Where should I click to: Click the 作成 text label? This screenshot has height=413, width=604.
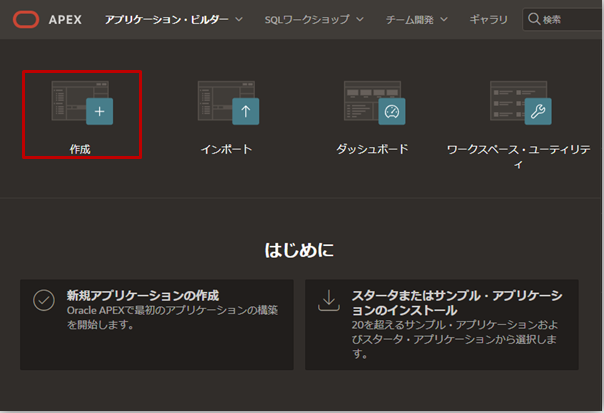pos(82,149)
